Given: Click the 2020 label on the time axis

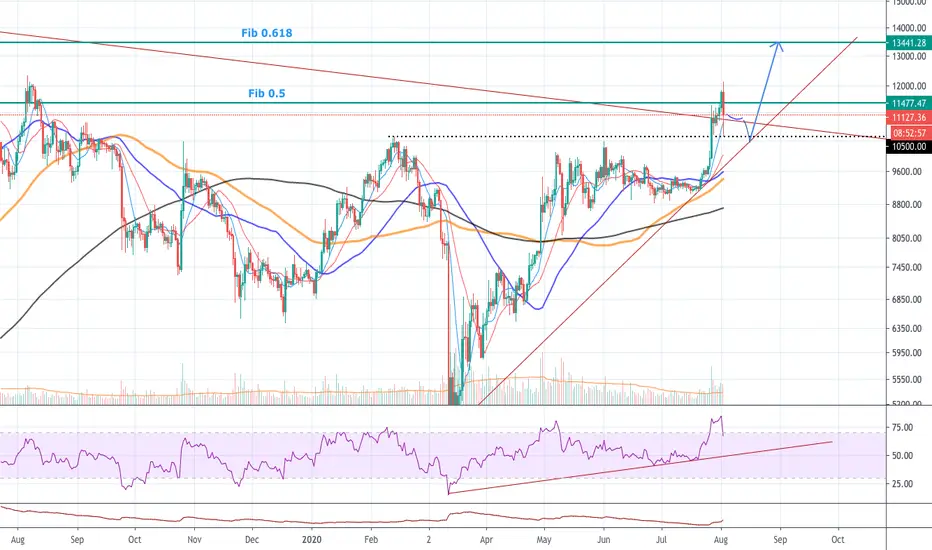Looking at the screenshot, I should coord(311,540).
